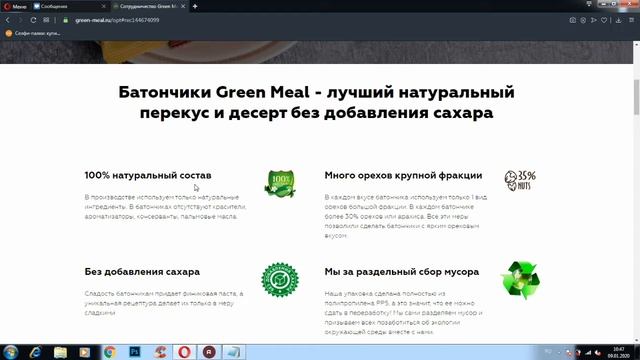Viewport: 640px width, 360px height.
Task: Open a new tab with plus button
Action: (195, 7)
